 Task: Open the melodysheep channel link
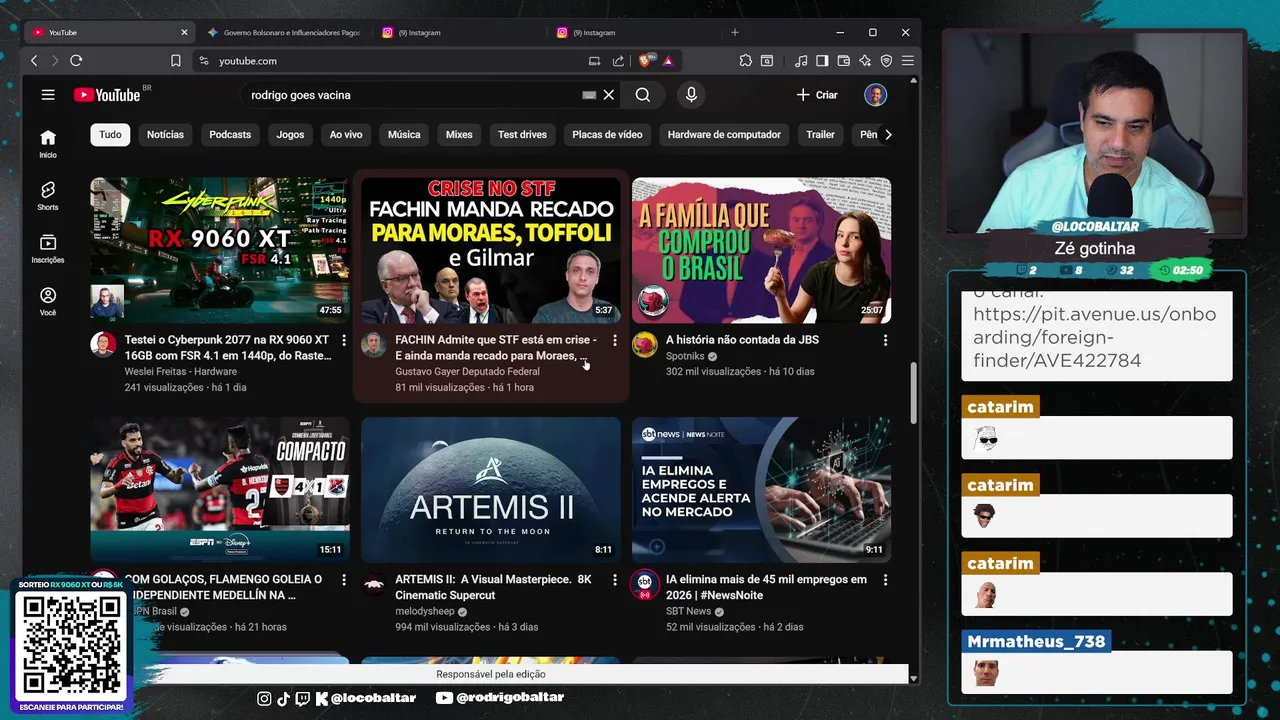pos(424,611)
